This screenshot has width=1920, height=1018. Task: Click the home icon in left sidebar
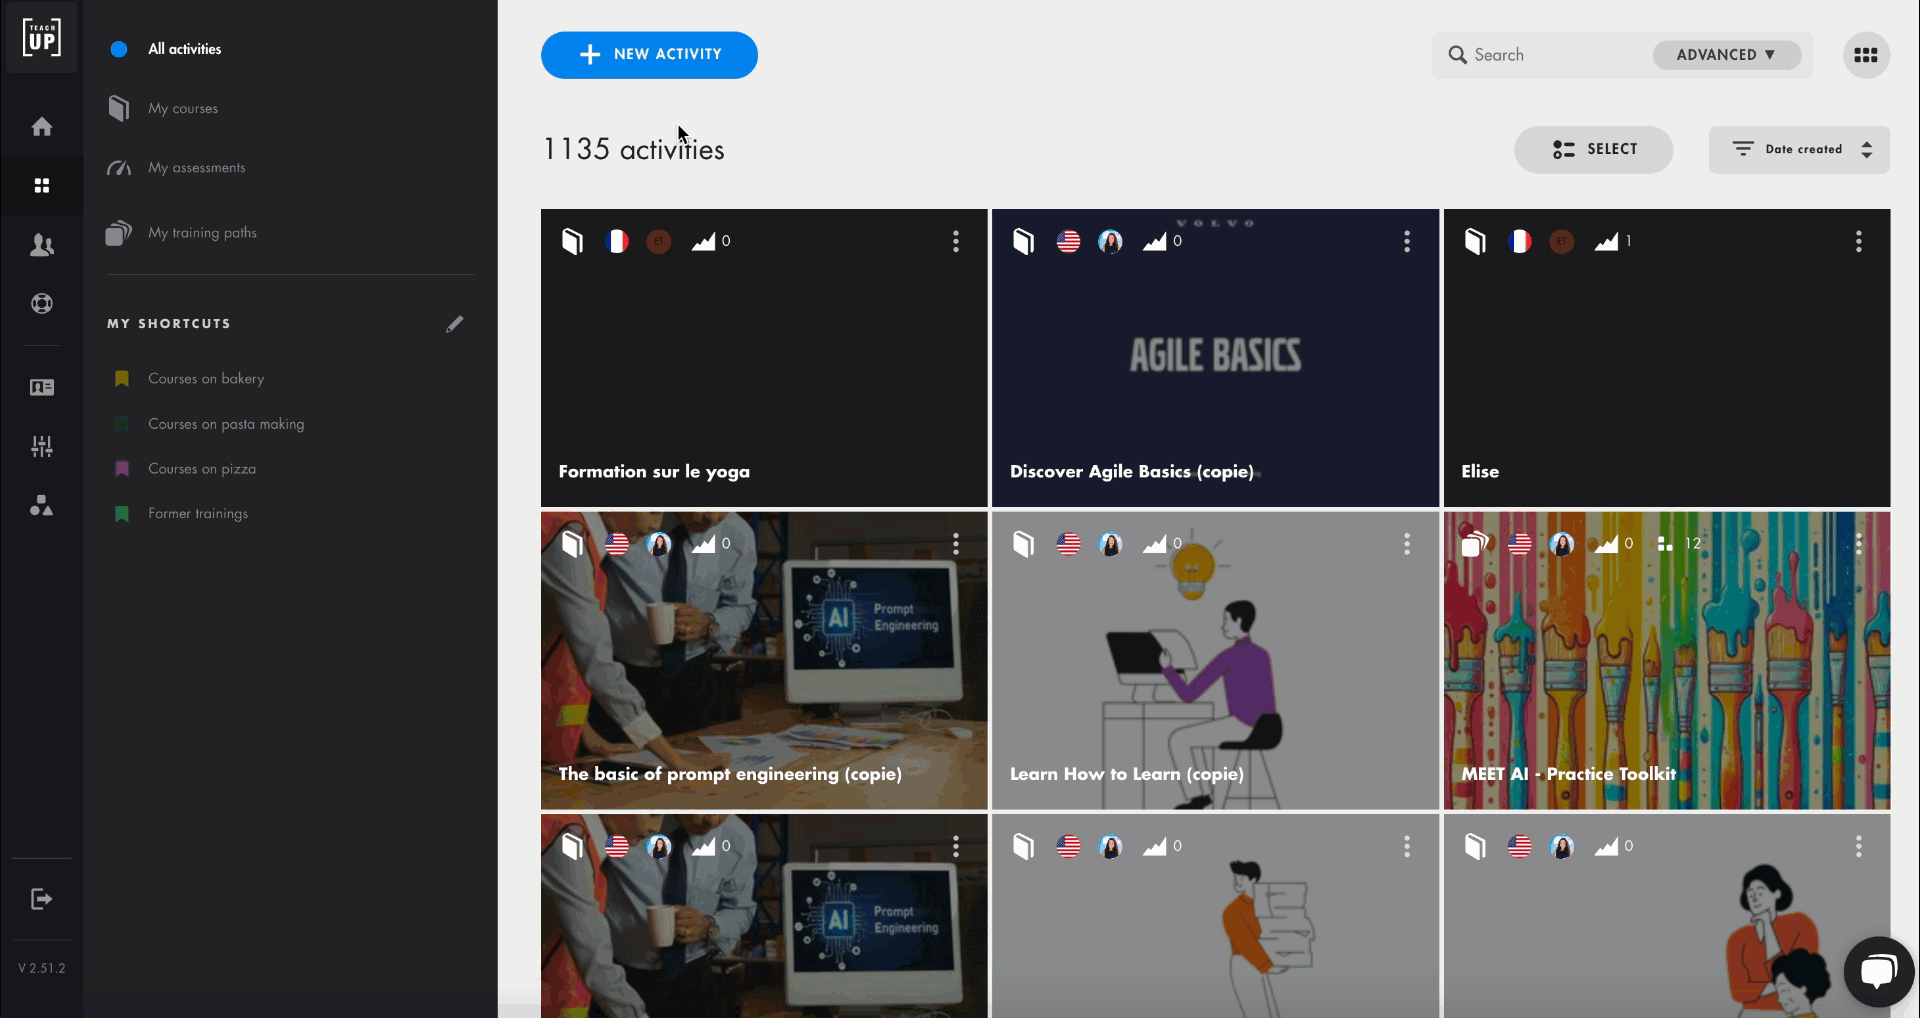[x=41, y=127]
